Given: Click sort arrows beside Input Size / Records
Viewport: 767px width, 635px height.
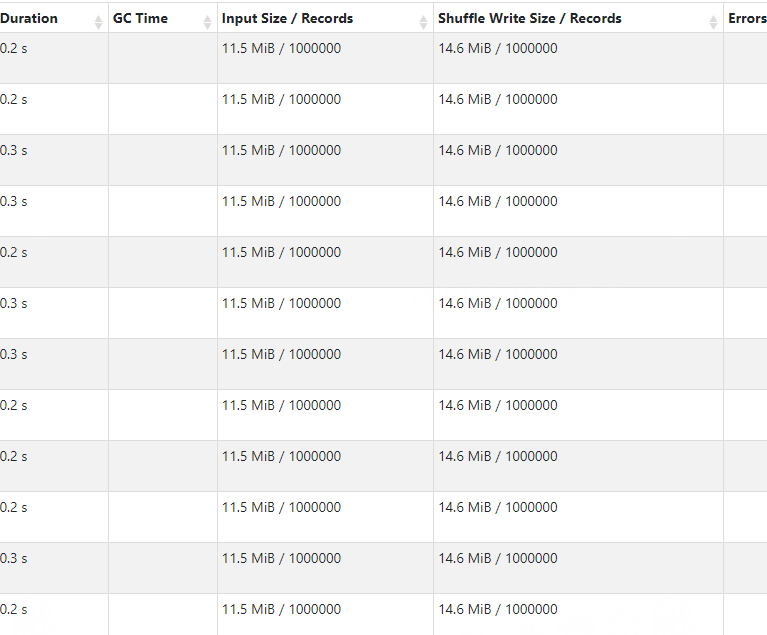Looking at the screenshot, I should tap(423, 20).
